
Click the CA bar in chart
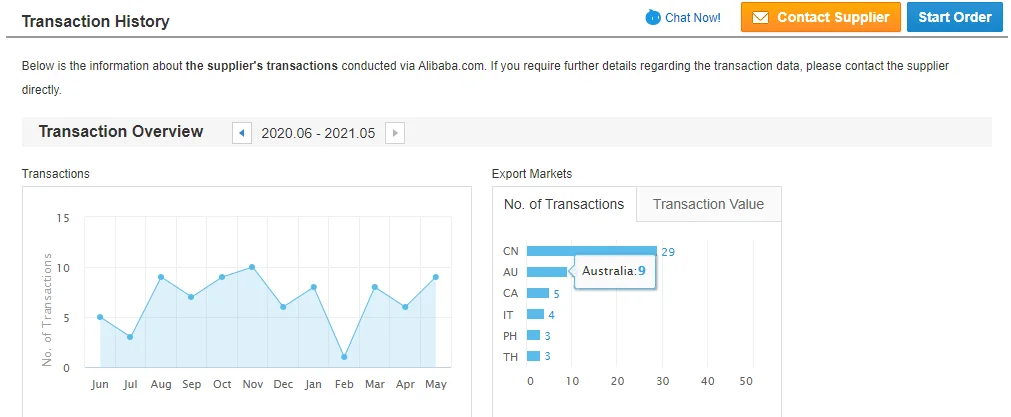(x=537, y=293)
